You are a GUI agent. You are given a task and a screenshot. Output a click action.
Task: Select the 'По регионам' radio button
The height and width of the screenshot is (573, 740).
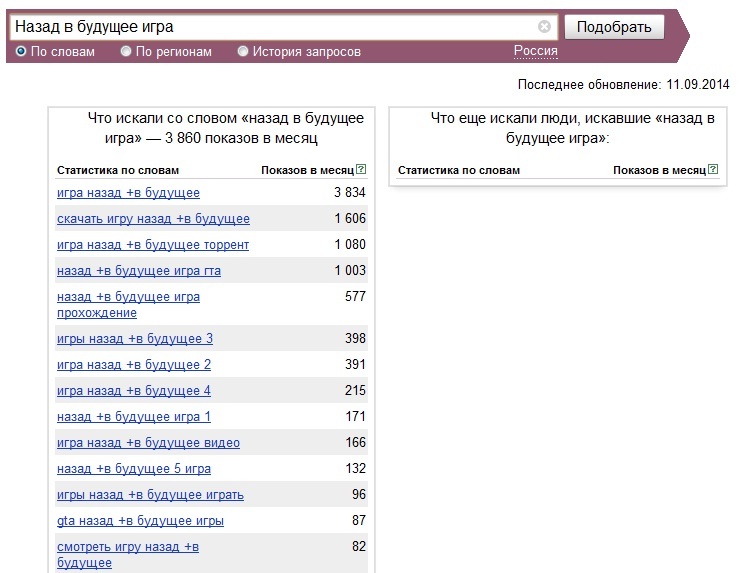pyautogui.click(x=126, y=51)
